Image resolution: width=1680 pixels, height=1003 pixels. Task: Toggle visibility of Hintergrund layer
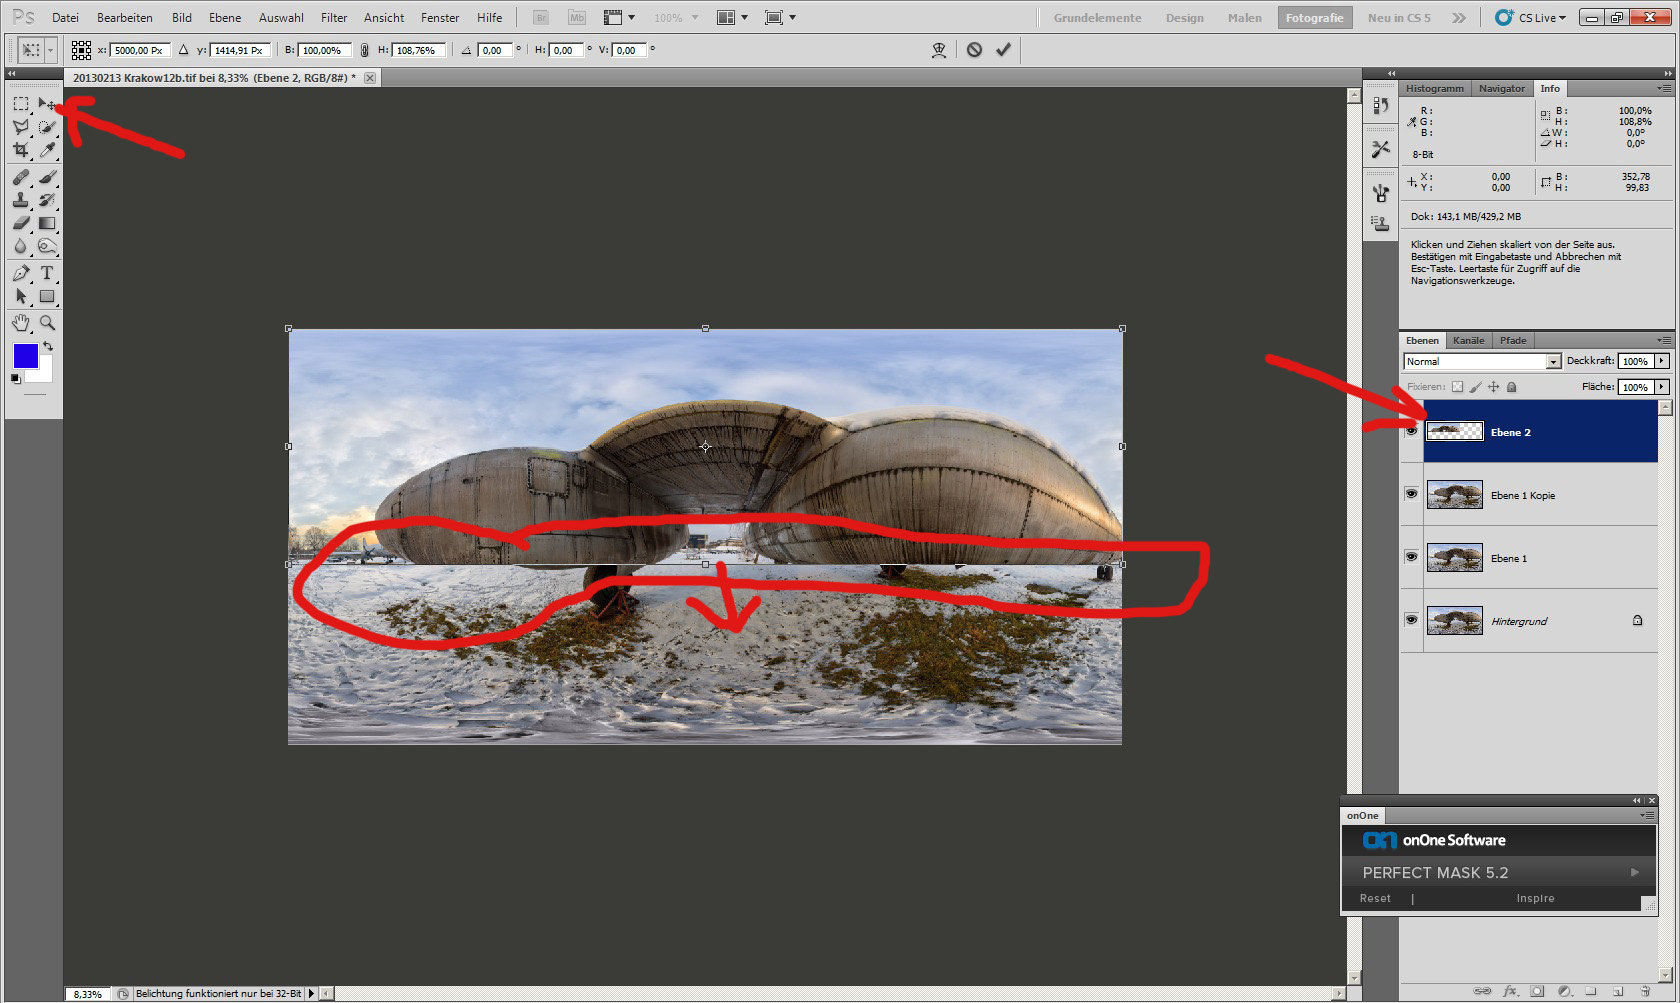pos(1411,620)
